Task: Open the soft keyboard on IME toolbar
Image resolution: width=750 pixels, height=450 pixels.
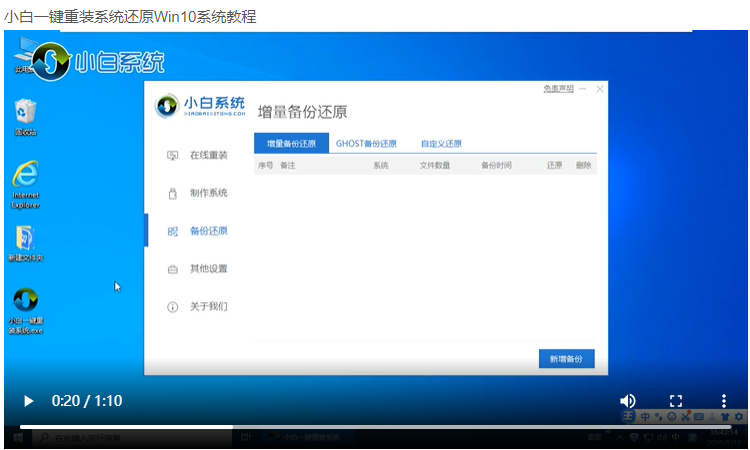Action: point(699,417)
